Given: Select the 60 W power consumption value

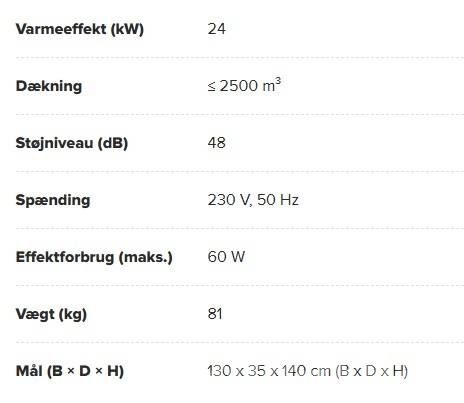Looking at the screenshot, I should point(226,257).
